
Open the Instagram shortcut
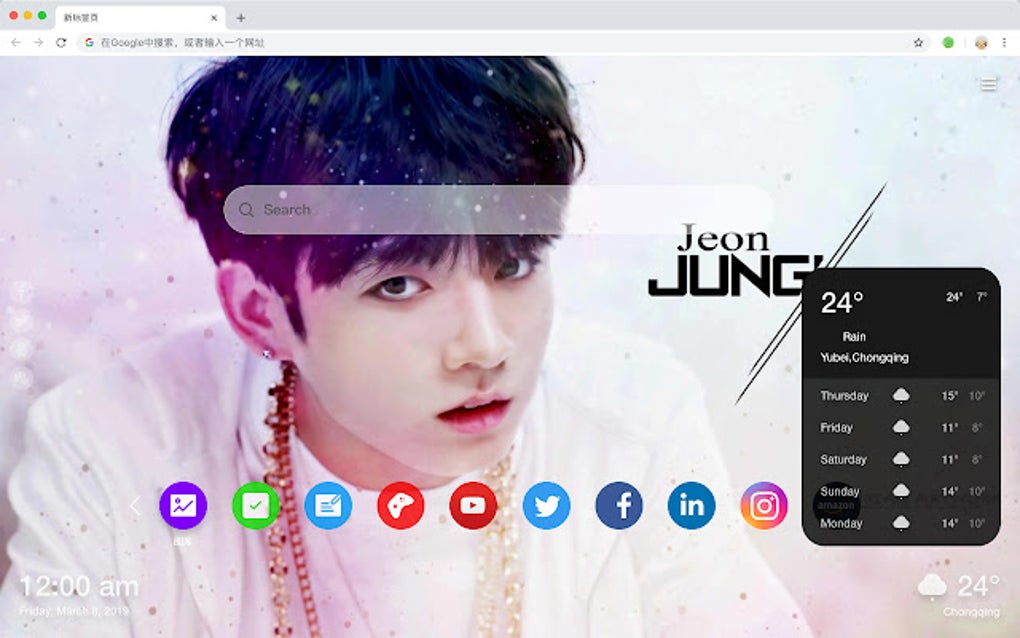[763, 506]
